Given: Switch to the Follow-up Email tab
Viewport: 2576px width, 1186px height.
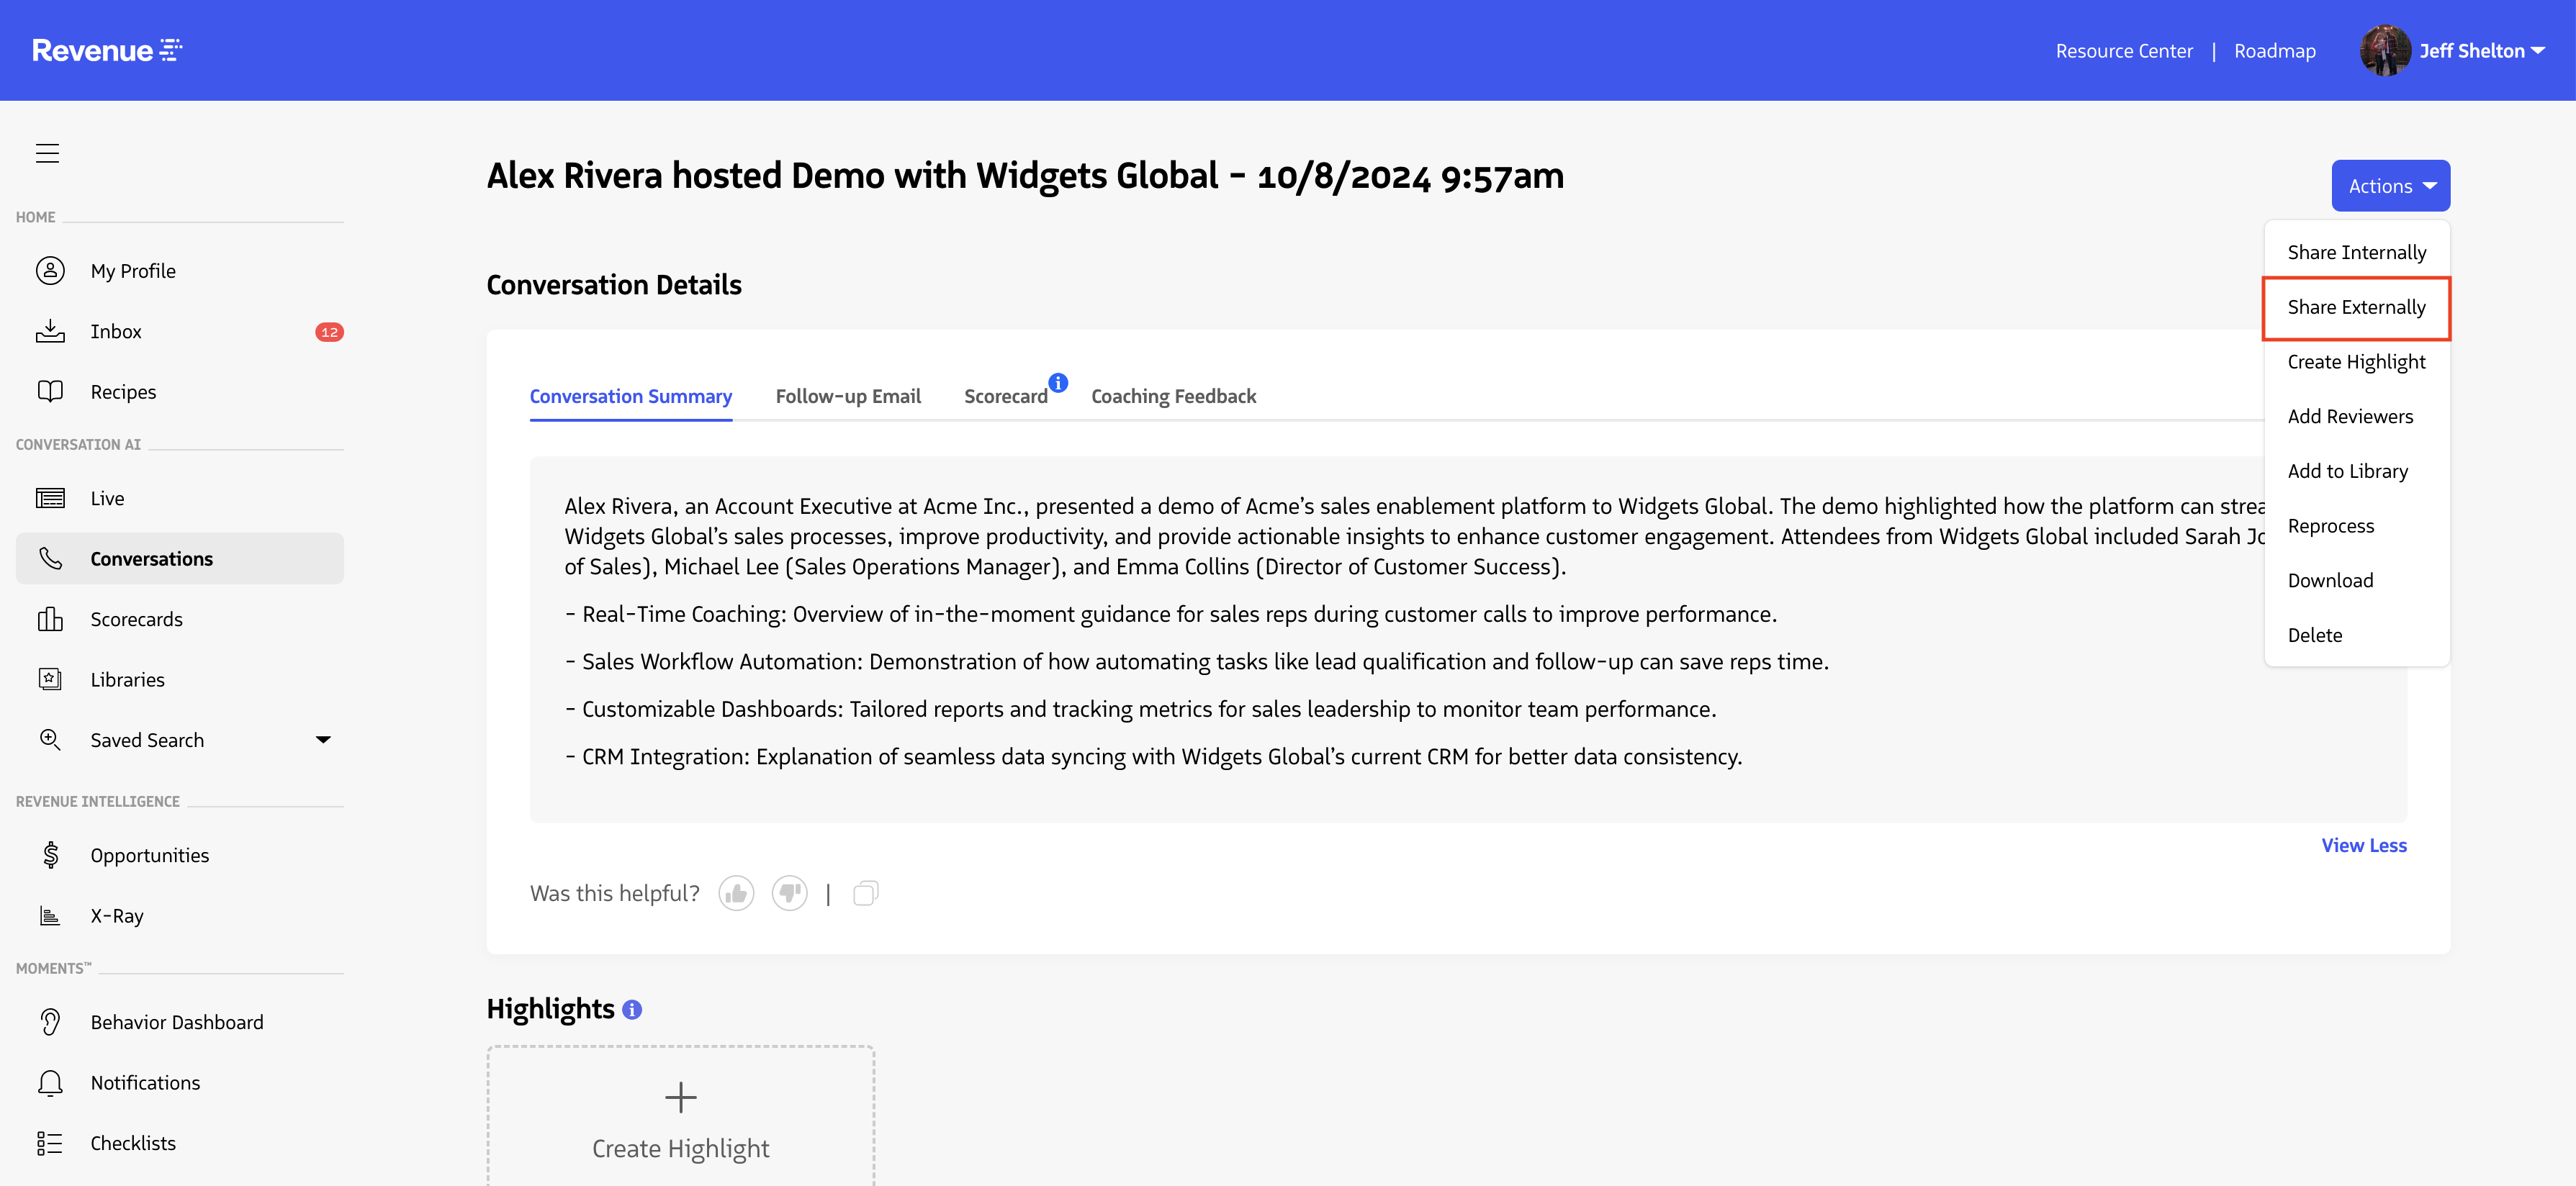Looking at the screenshot, I should pos(848,397).
